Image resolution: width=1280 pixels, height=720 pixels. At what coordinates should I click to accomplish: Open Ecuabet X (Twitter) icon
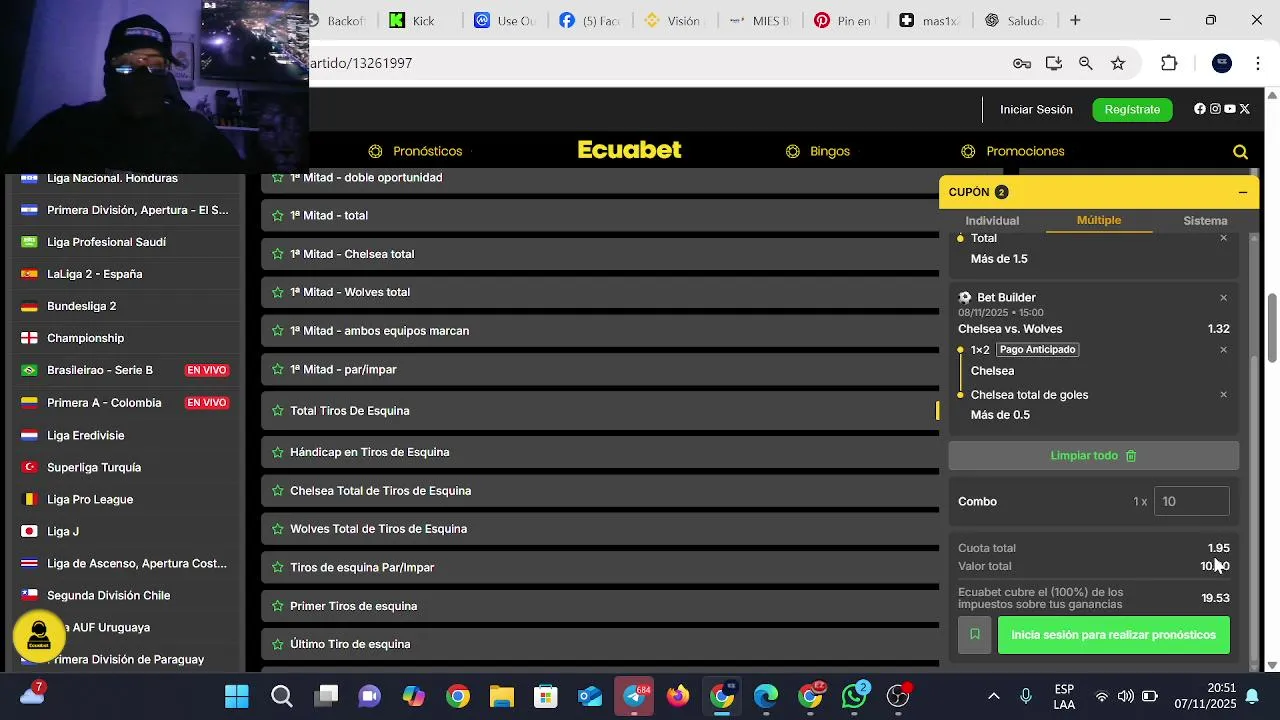click(x=1245, y=109)
